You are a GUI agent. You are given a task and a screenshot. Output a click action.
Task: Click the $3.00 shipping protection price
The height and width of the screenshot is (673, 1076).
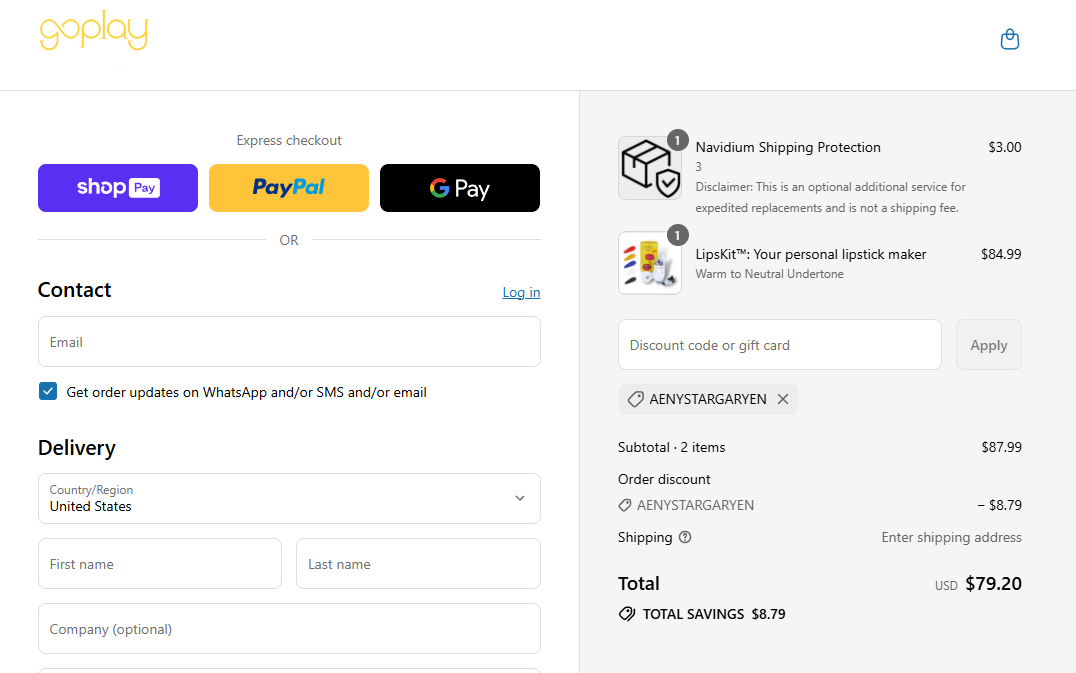click(1005, 147)
